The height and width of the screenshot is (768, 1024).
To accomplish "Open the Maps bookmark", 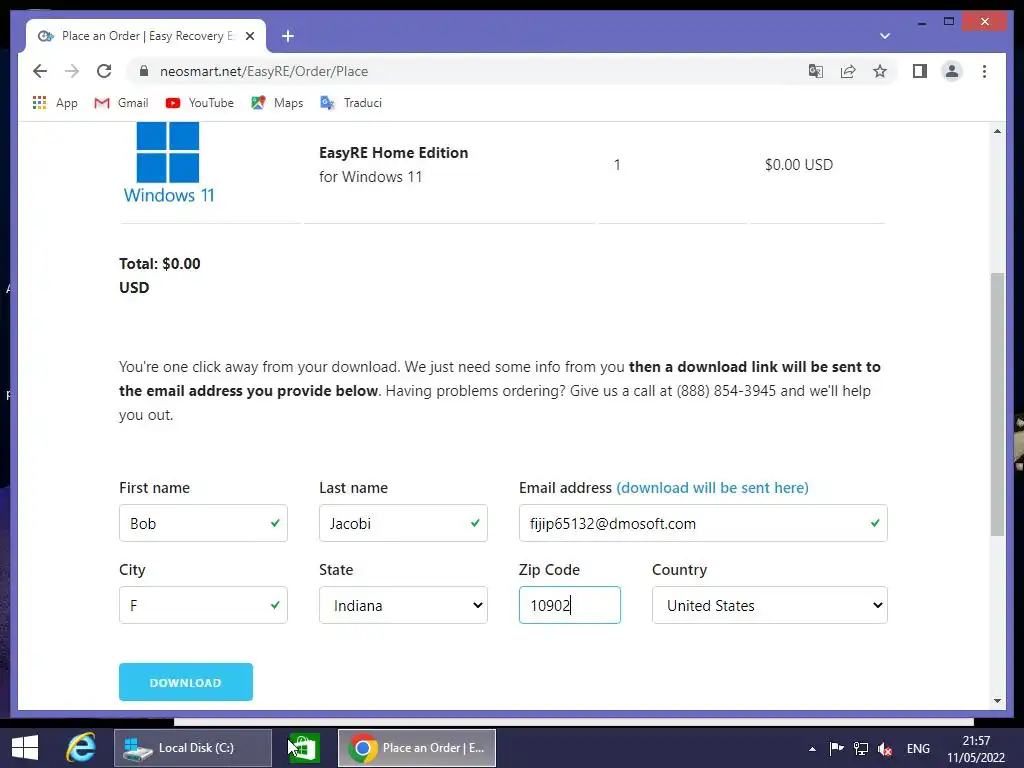I will click(278, 103).
